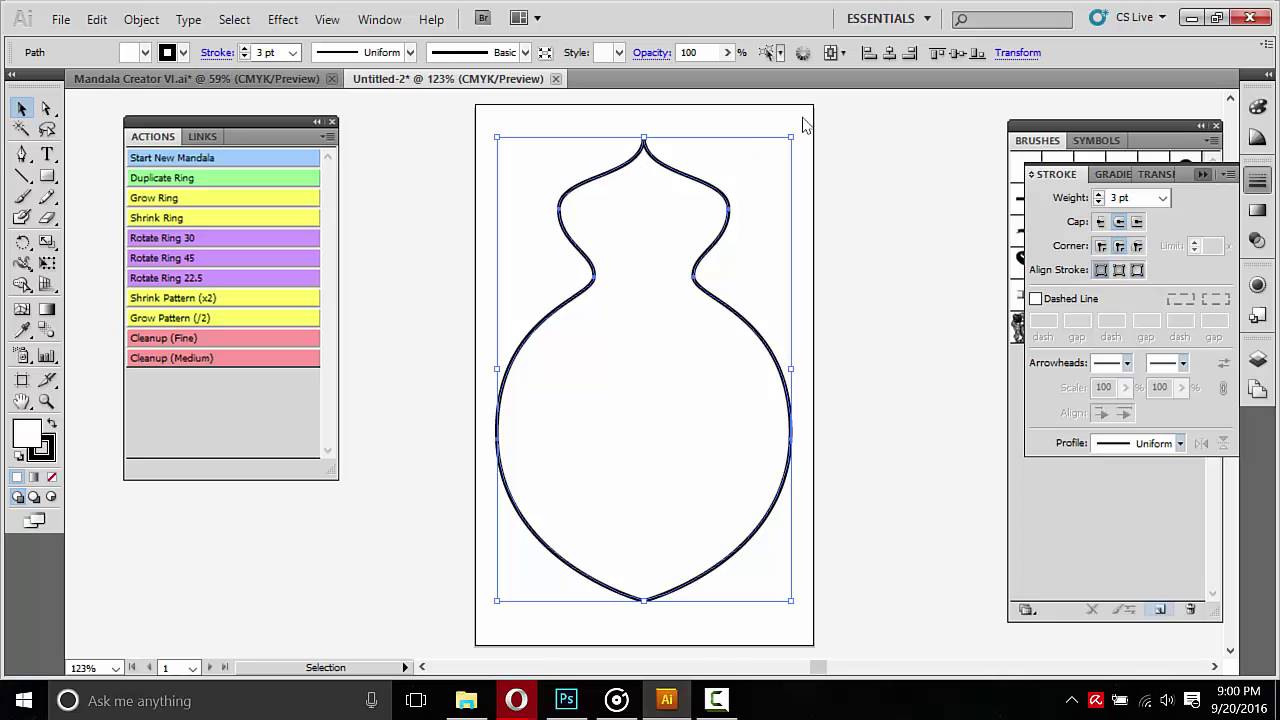The width and height of the screenshot is (1280, 720).
Task: Open Layers panel icon in right dock
Action: click(x=1258, y=360)
